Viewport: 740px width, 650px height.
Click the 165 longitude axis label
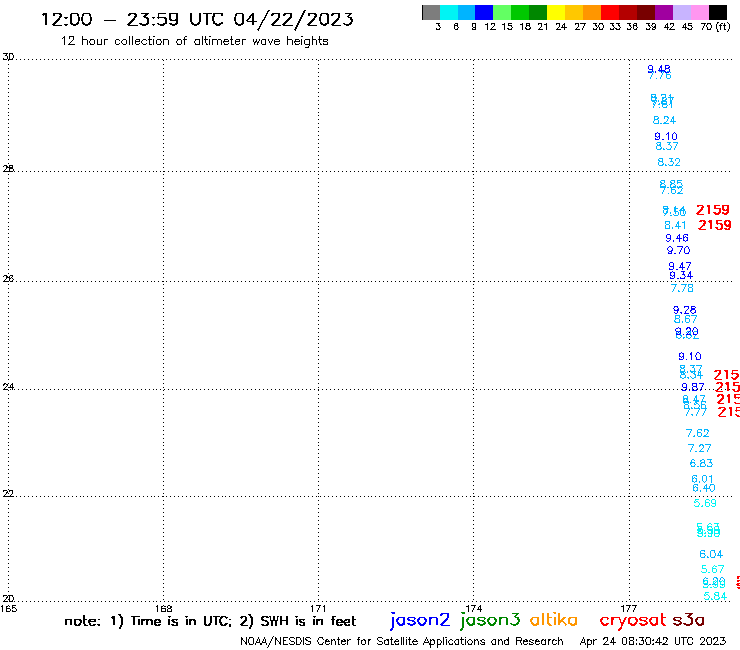click(x=8, y=608)
